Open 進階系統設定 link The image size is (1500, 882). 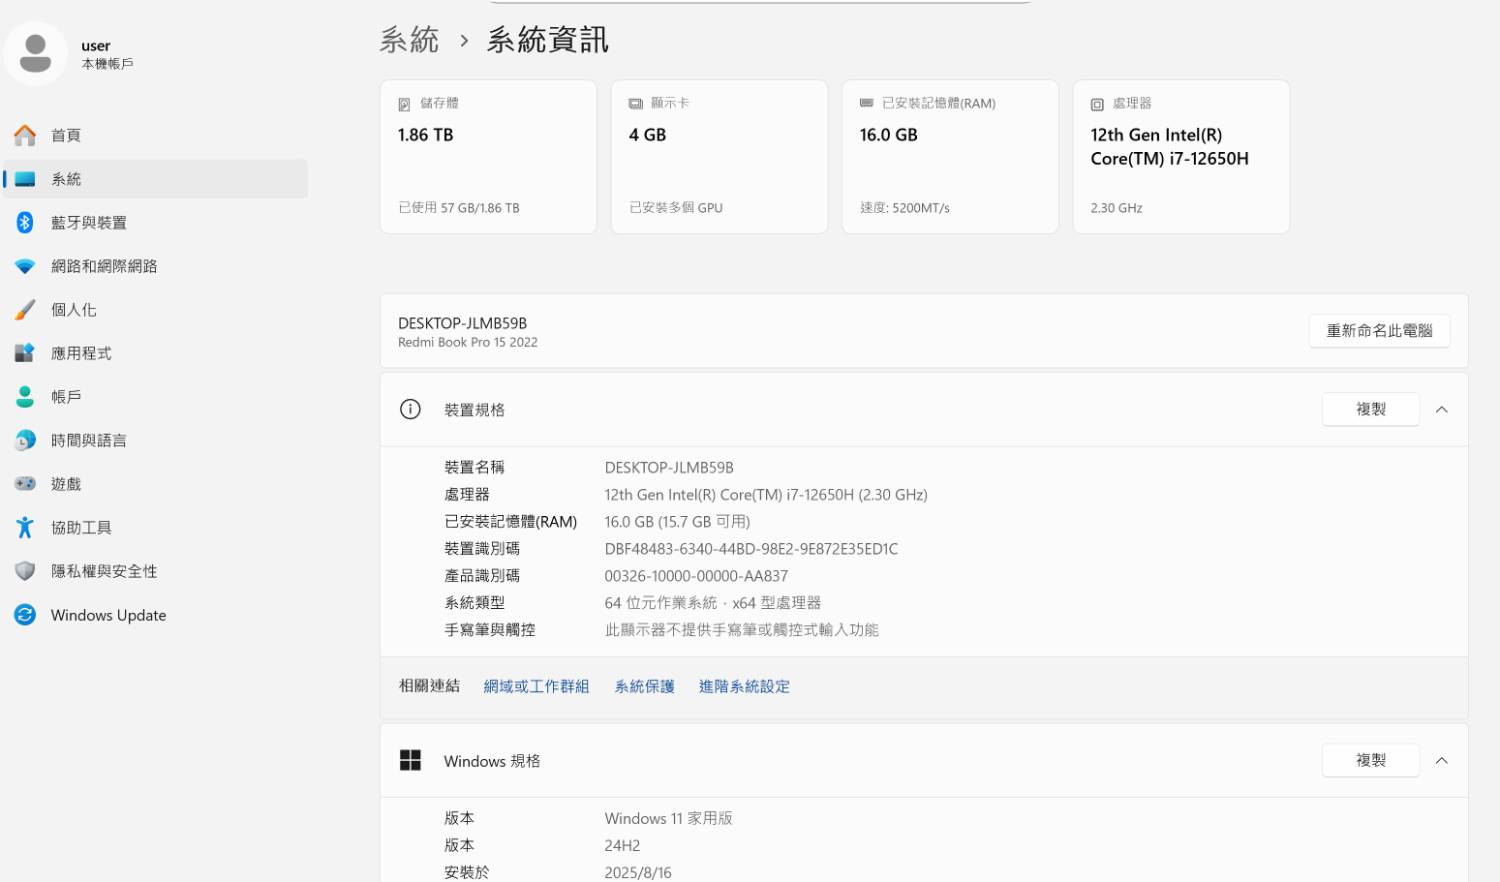[x=744, y=686]
